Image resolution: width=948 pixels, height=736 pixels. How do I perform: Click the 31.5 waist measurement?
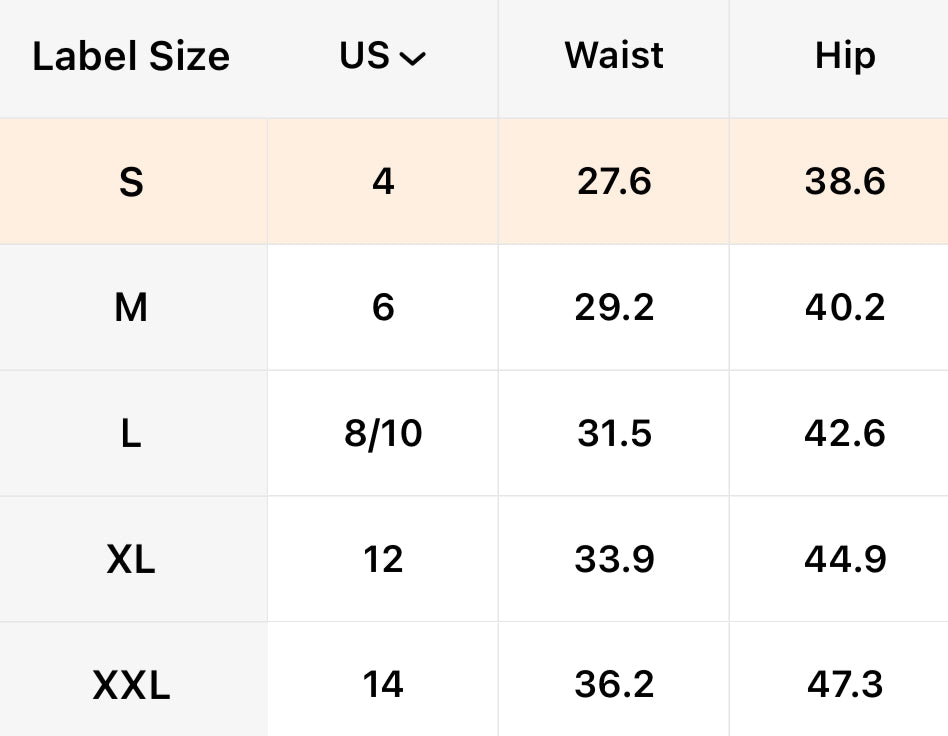[x=614, y=434]
